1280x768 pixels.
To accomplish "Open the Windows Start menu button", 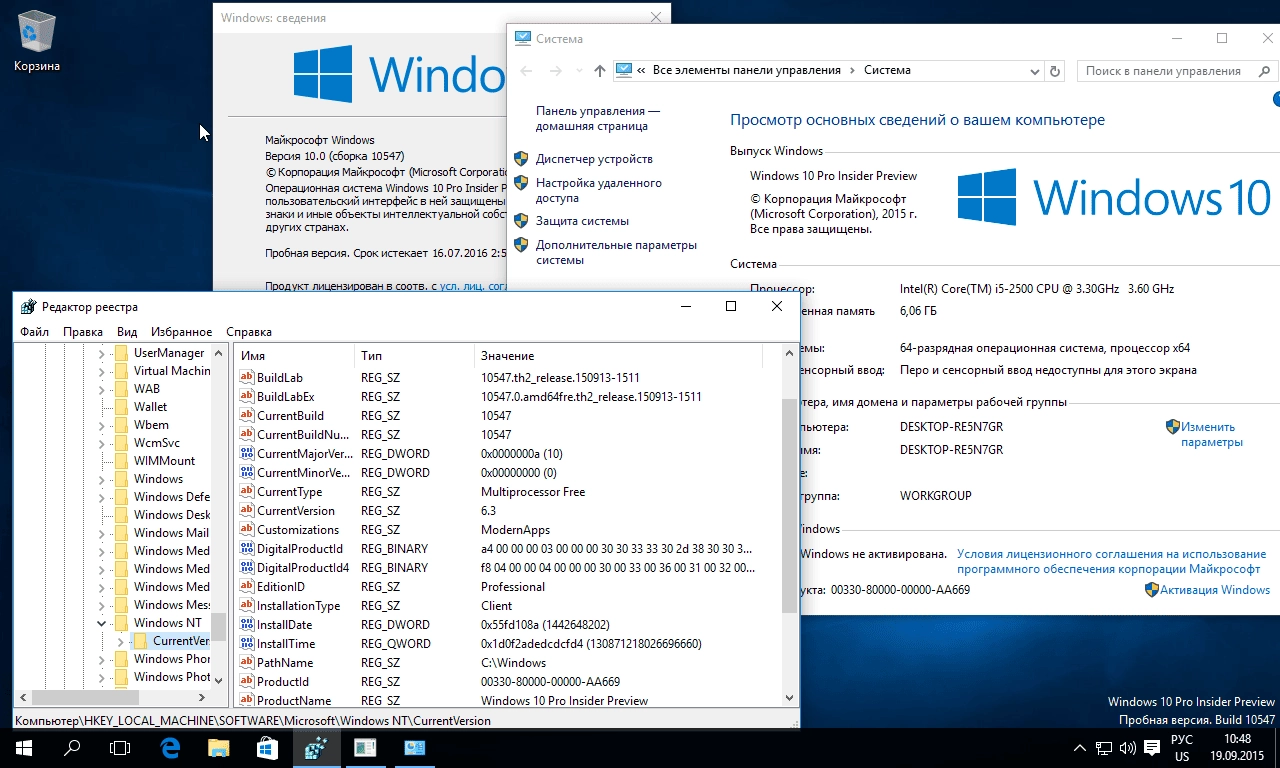I will (x=23, y=747).
